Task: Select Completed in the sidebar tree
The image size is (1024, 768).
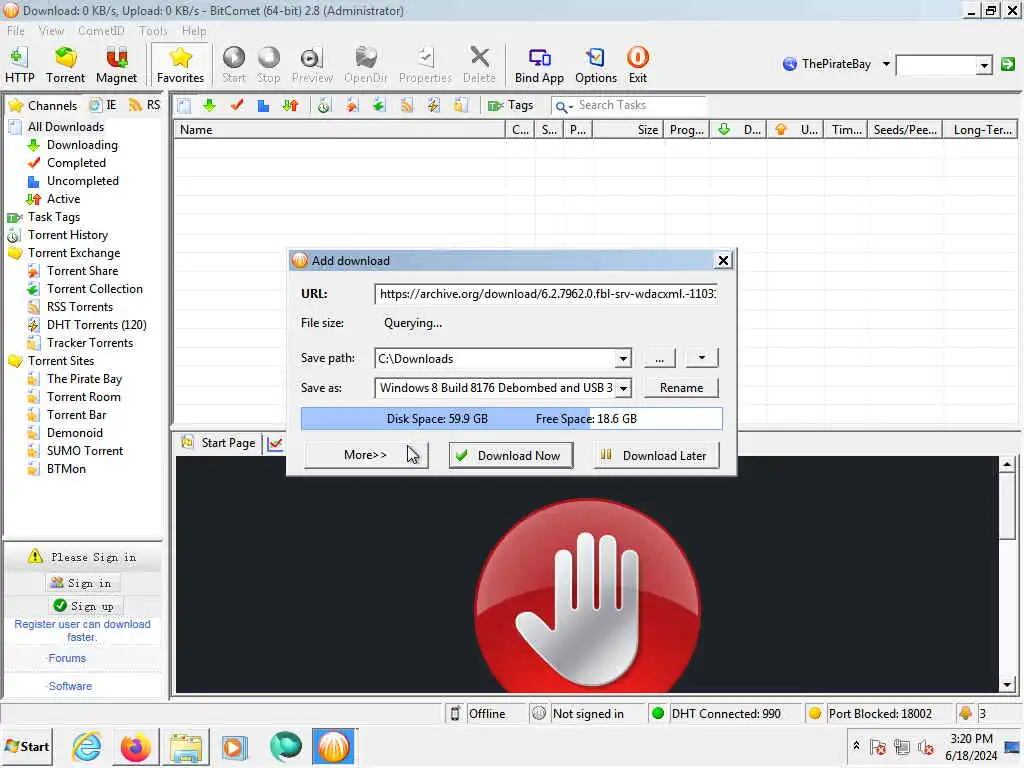Action: coord(76,163)
